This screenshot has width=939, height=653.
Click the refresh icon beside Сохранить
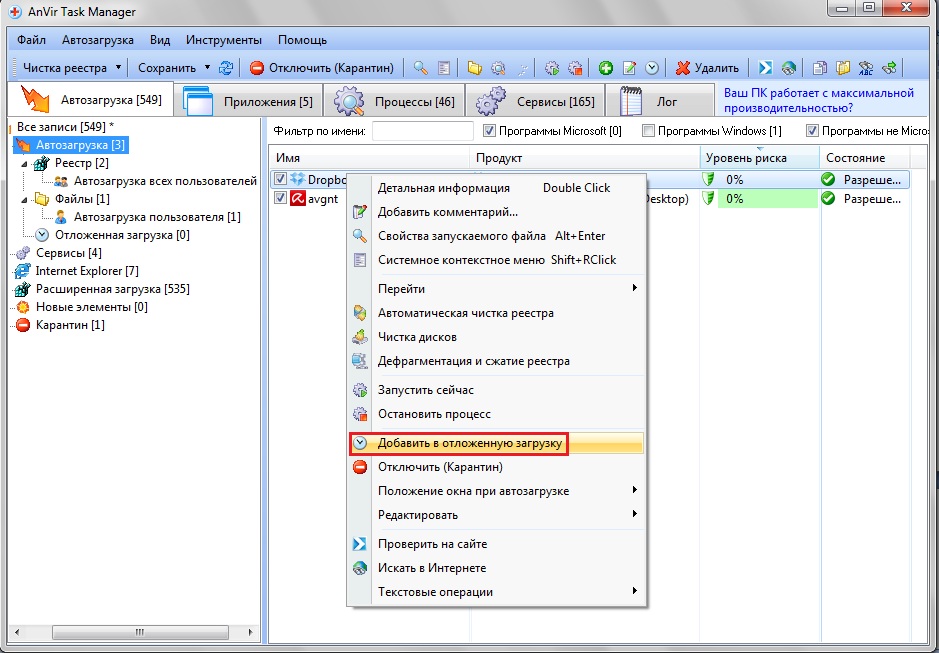point(226,68)
